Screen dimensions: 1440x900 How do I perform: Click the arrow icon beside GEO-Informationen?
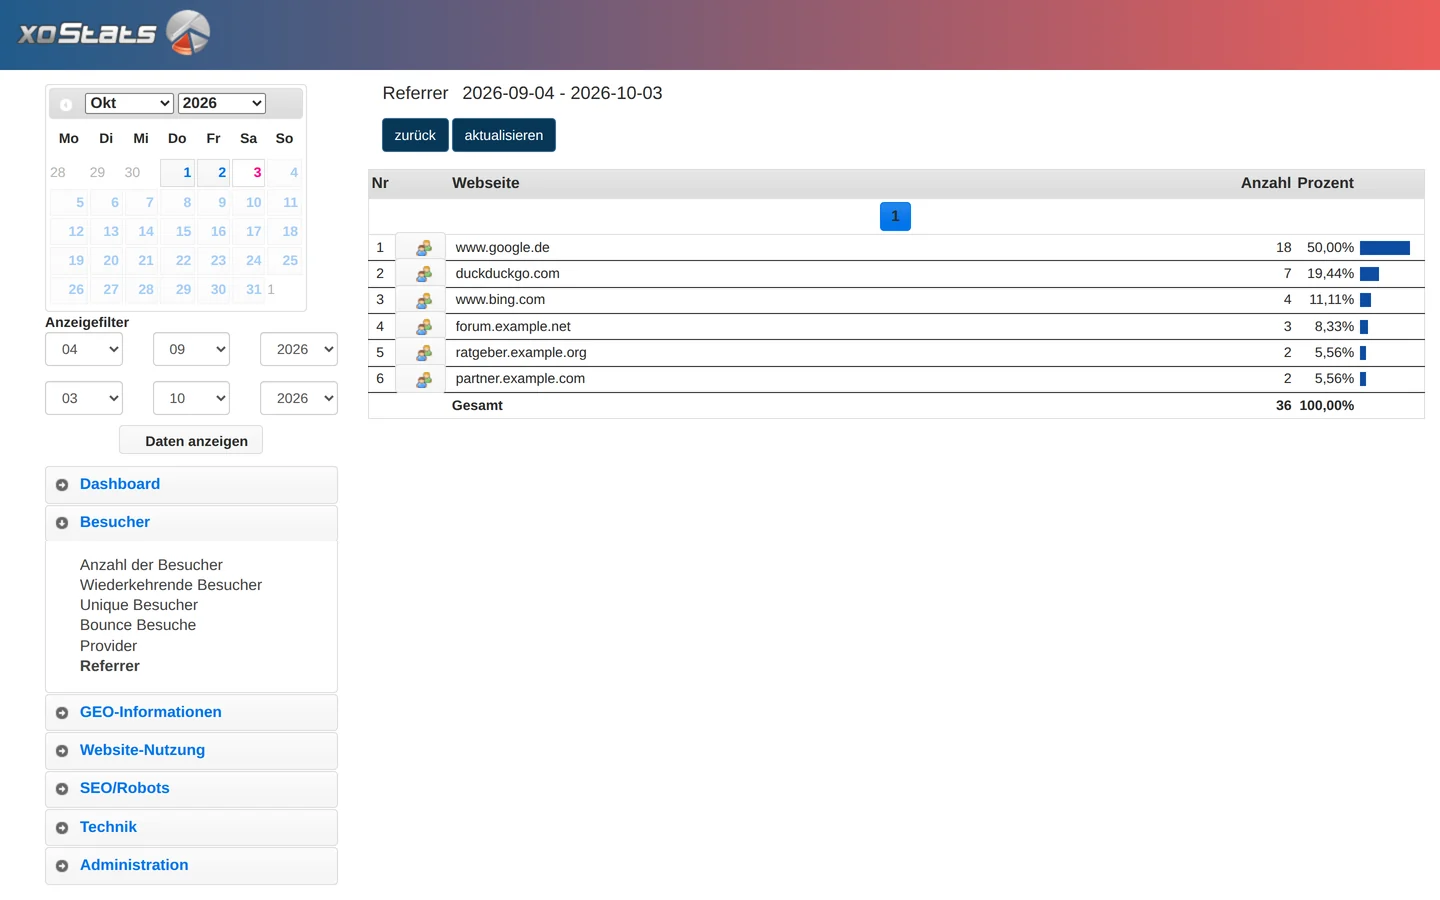click(x=62, y=713)
